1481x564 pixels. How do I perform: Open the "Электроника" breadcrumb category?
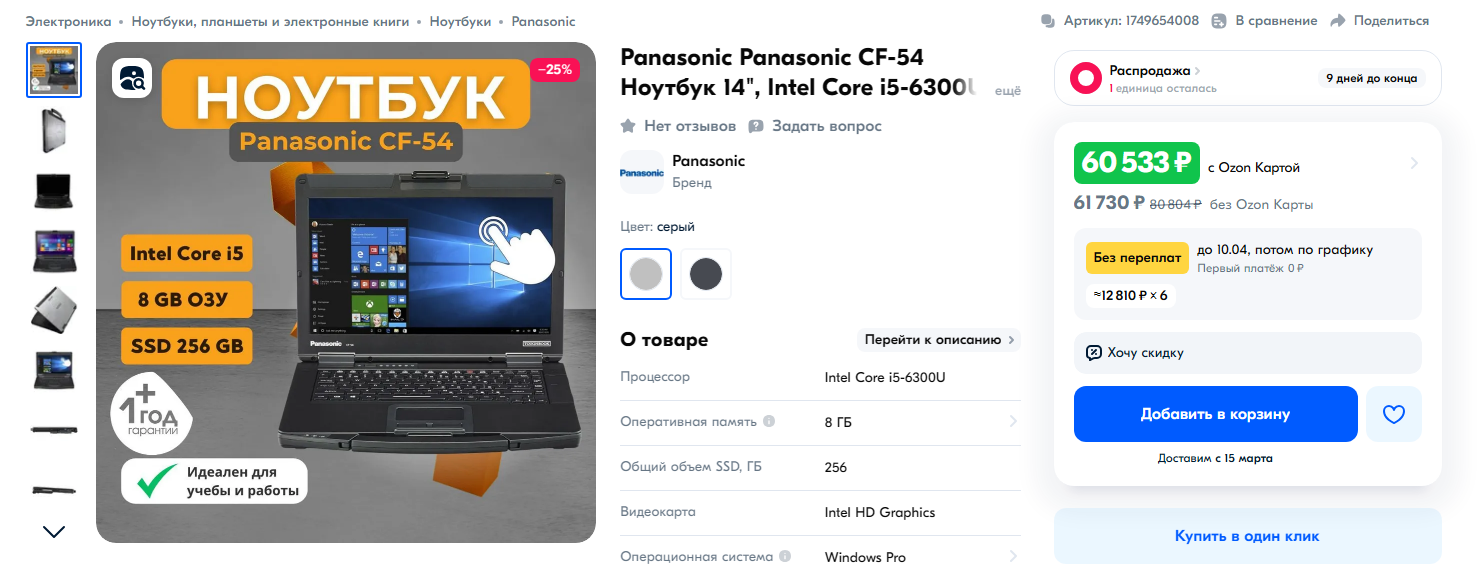[x=69, y=21]
